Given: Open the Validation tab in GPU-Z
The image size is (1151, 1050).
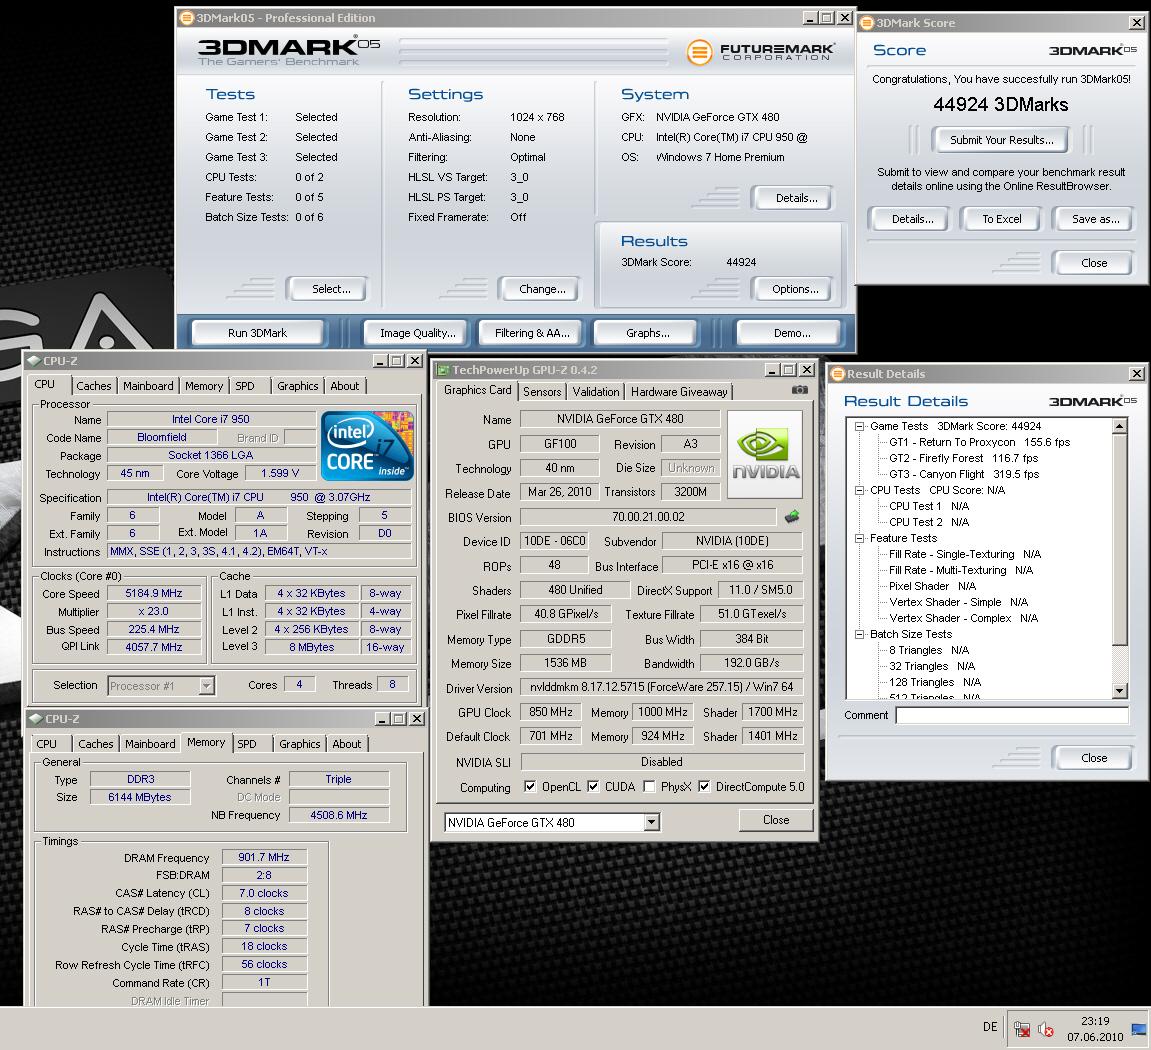Looking at the screenshot, I should 596,392.
